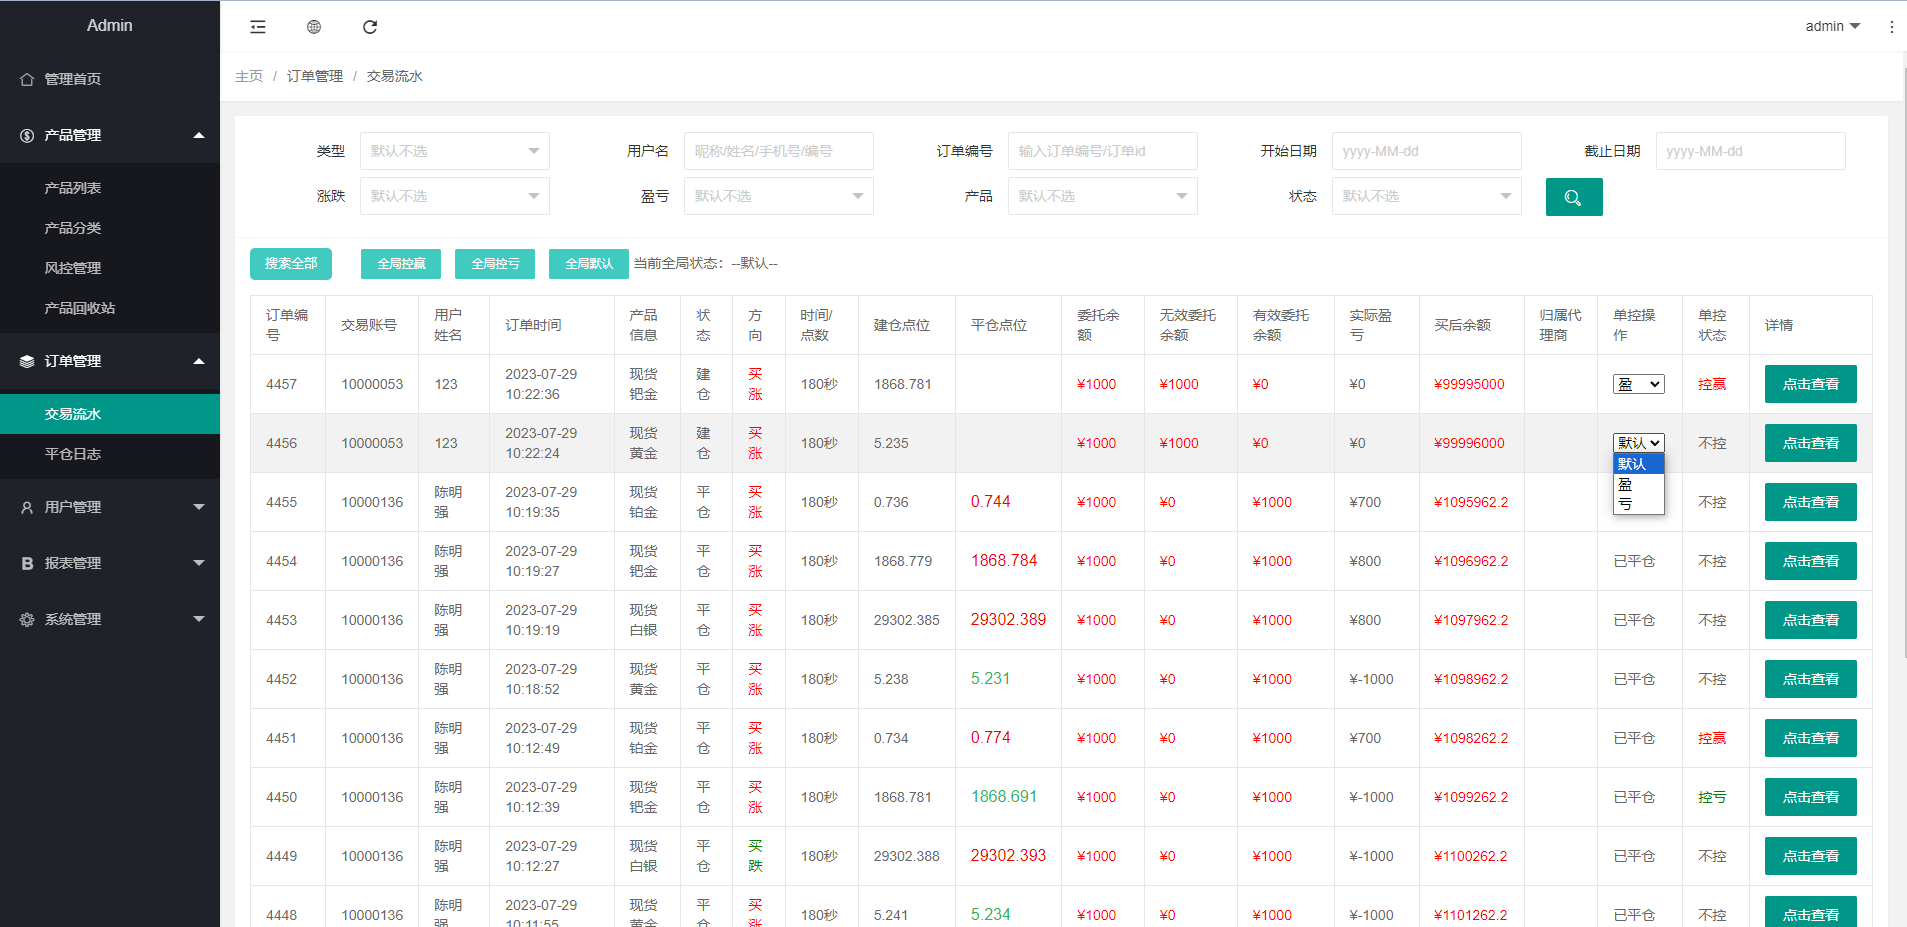Click the 全局控赢 button
Viewport: 1907px width, 927px height.
click(400, 263)
